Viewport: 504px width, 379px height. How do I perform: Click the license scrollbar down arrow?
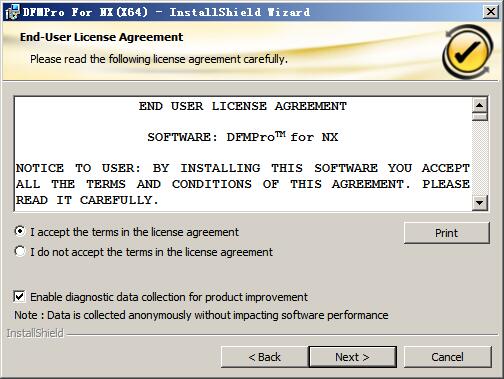click(480, 202)
